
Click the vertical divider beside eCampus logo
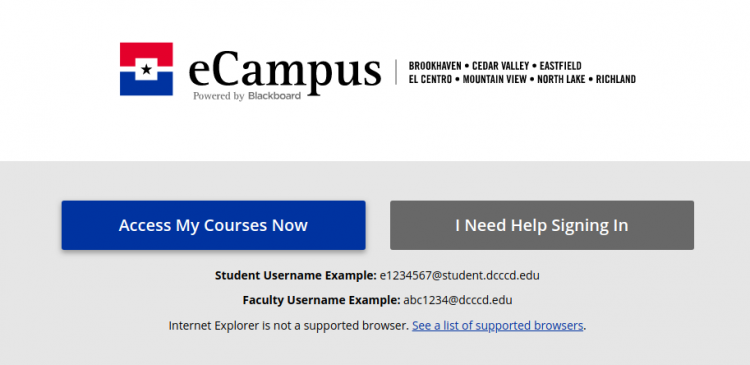(x=396, y=72)
